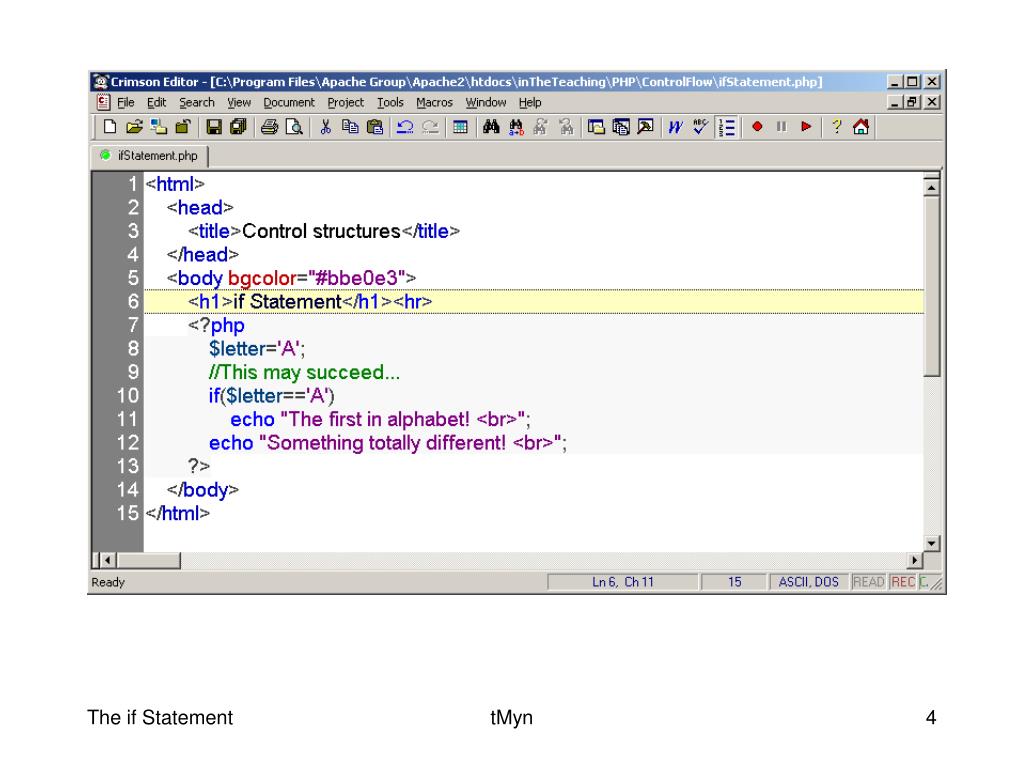Toggle Word Wrap W icon
1024x768 pixels.
(675, 127)
